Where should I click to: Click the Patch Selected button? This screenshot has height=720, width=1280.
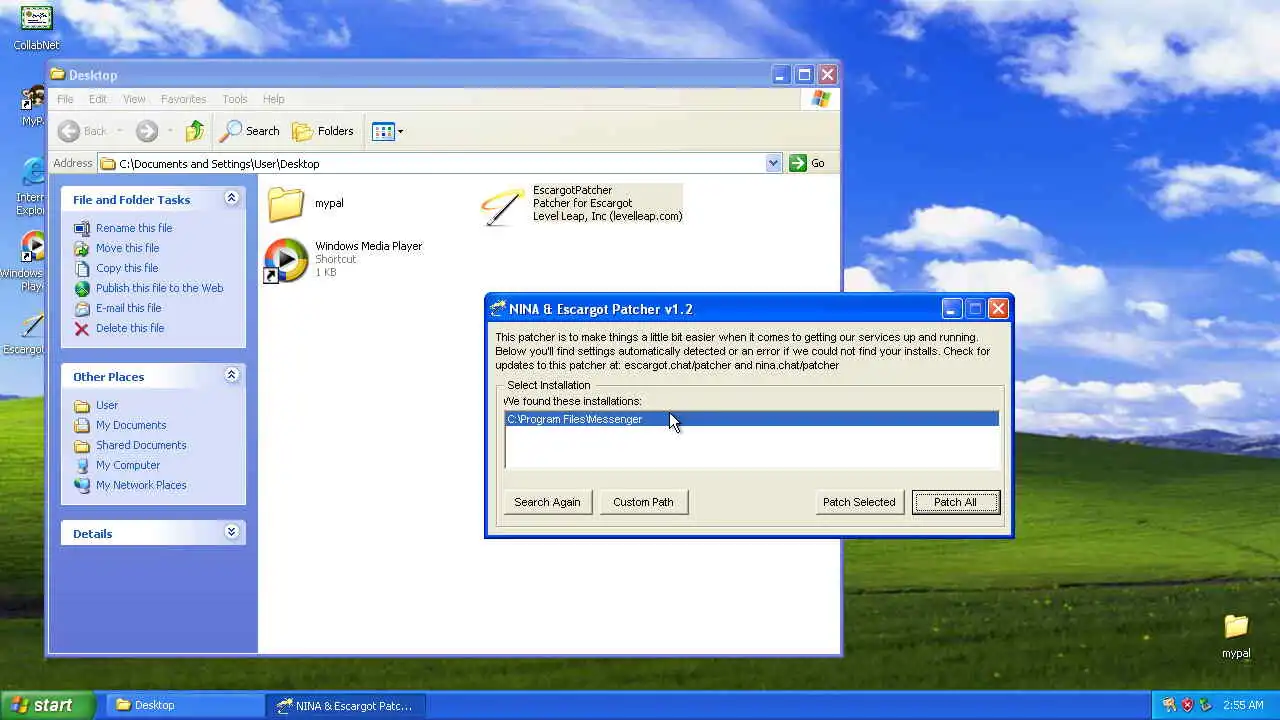(x=859, y=502)
